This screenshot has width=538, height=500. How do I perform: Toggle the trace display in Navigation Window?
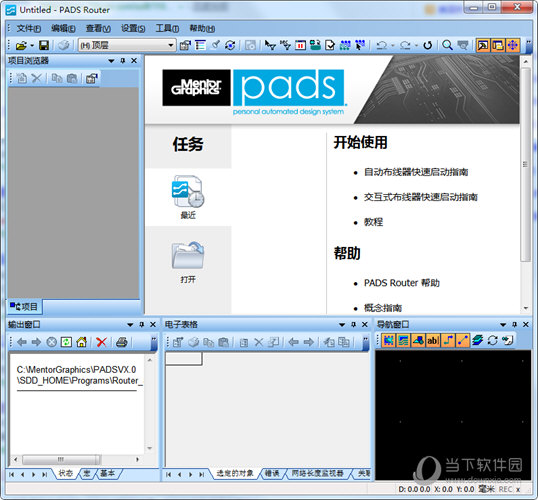[x=448, y=340]
